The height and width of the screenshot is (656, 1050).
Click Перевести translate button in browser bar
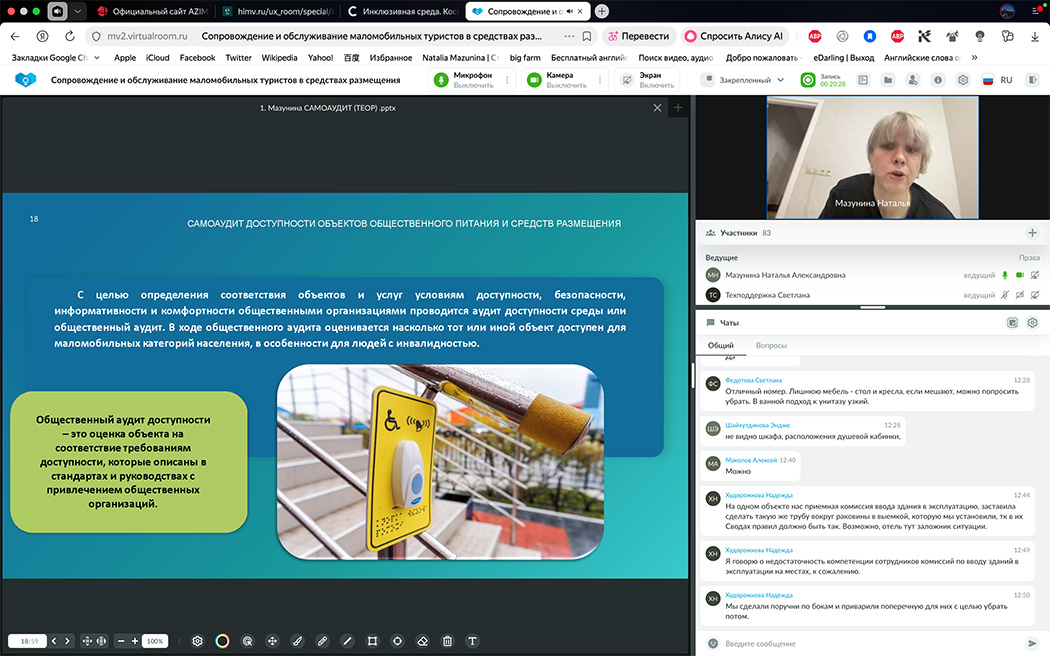click(x=638, y=36)
